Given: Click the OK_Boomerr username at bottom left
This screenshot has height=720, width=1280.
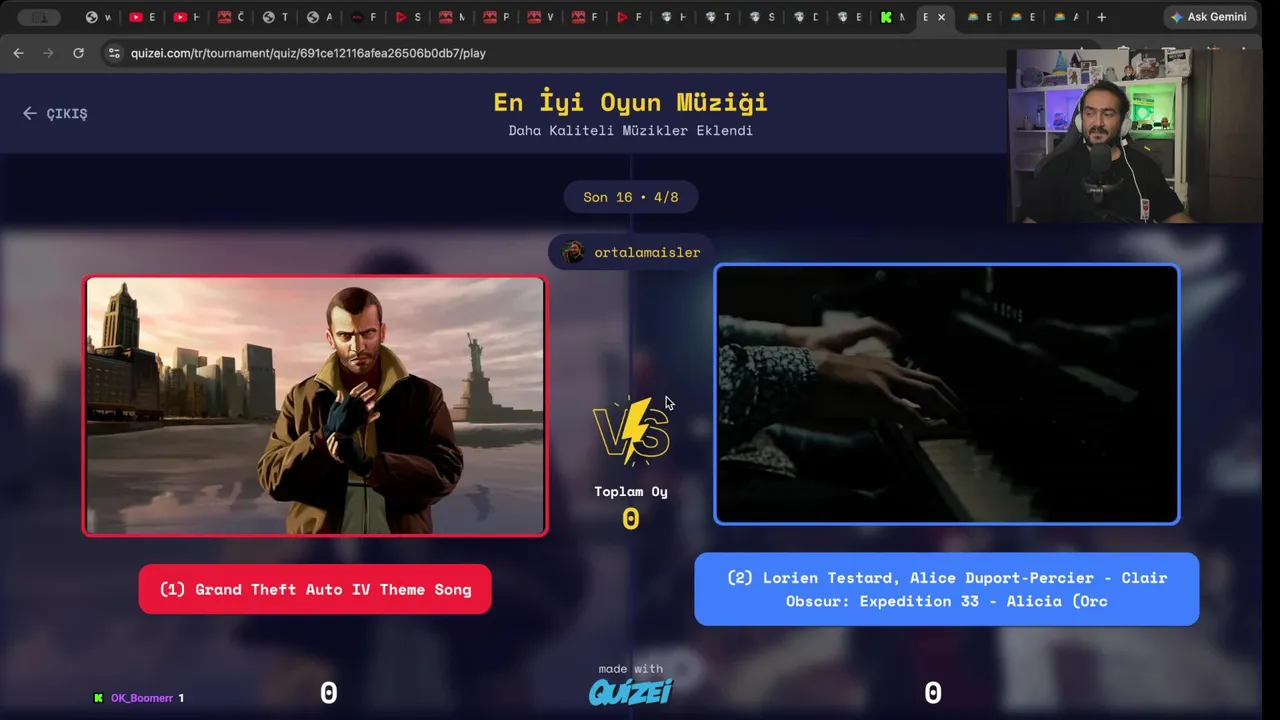Looking at the screenshot, I should pos(142,698).
